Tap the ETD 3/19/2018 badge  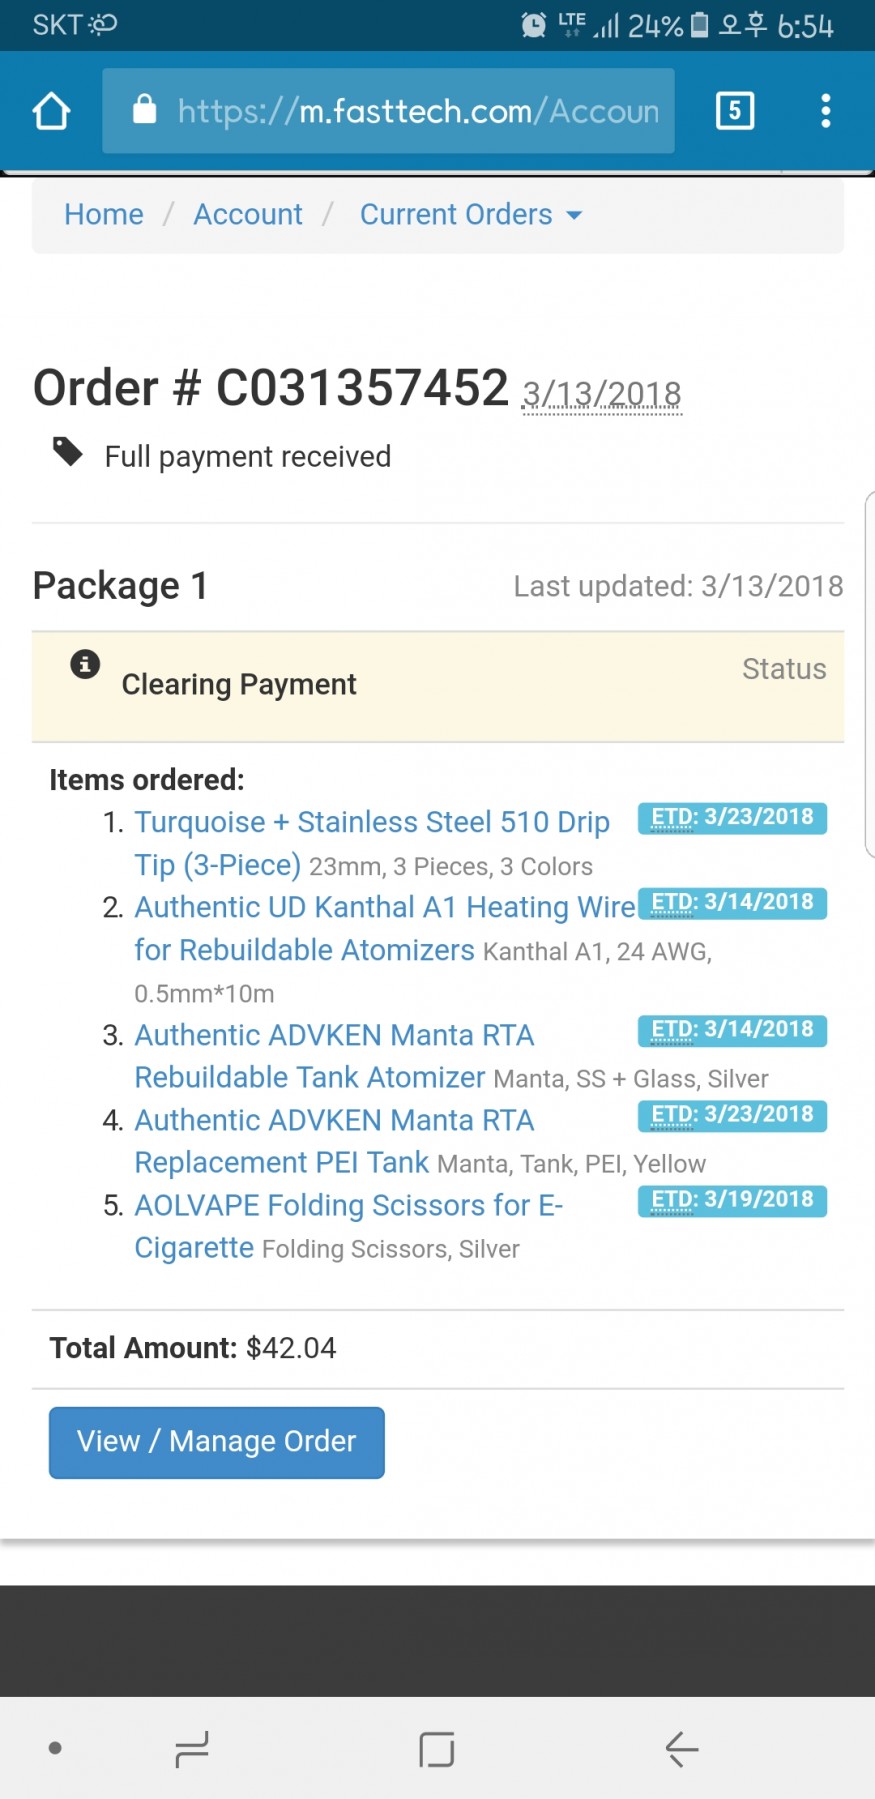732,1200
